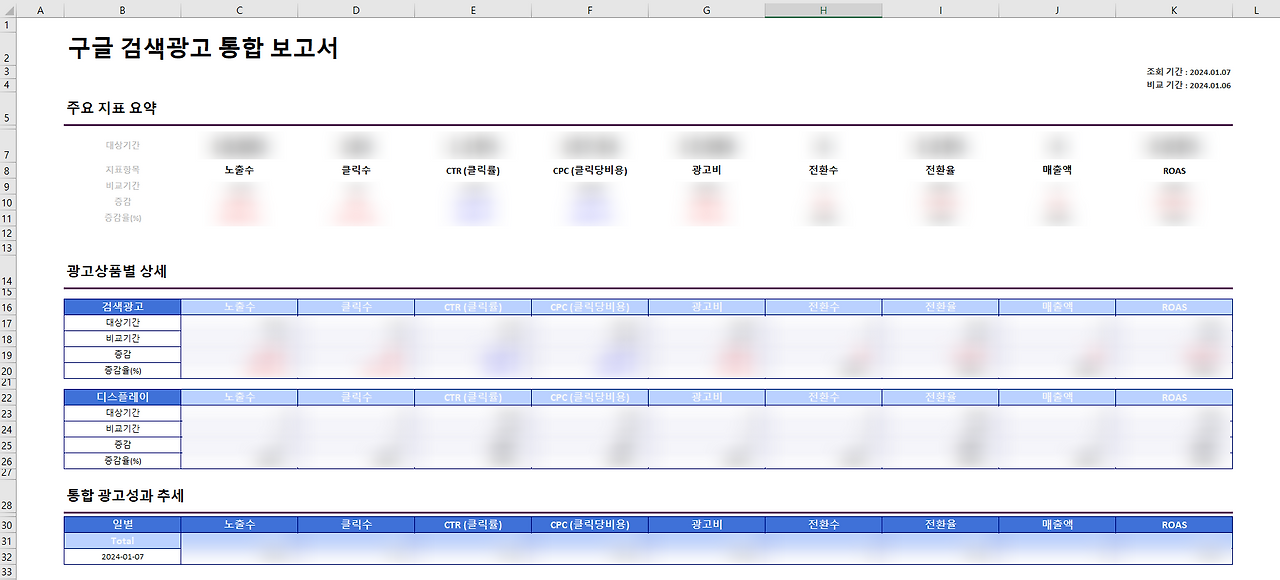
Task: Click '노출수' header in 검색광고 table
Action: pyautogui.click(x=239, y=307)
